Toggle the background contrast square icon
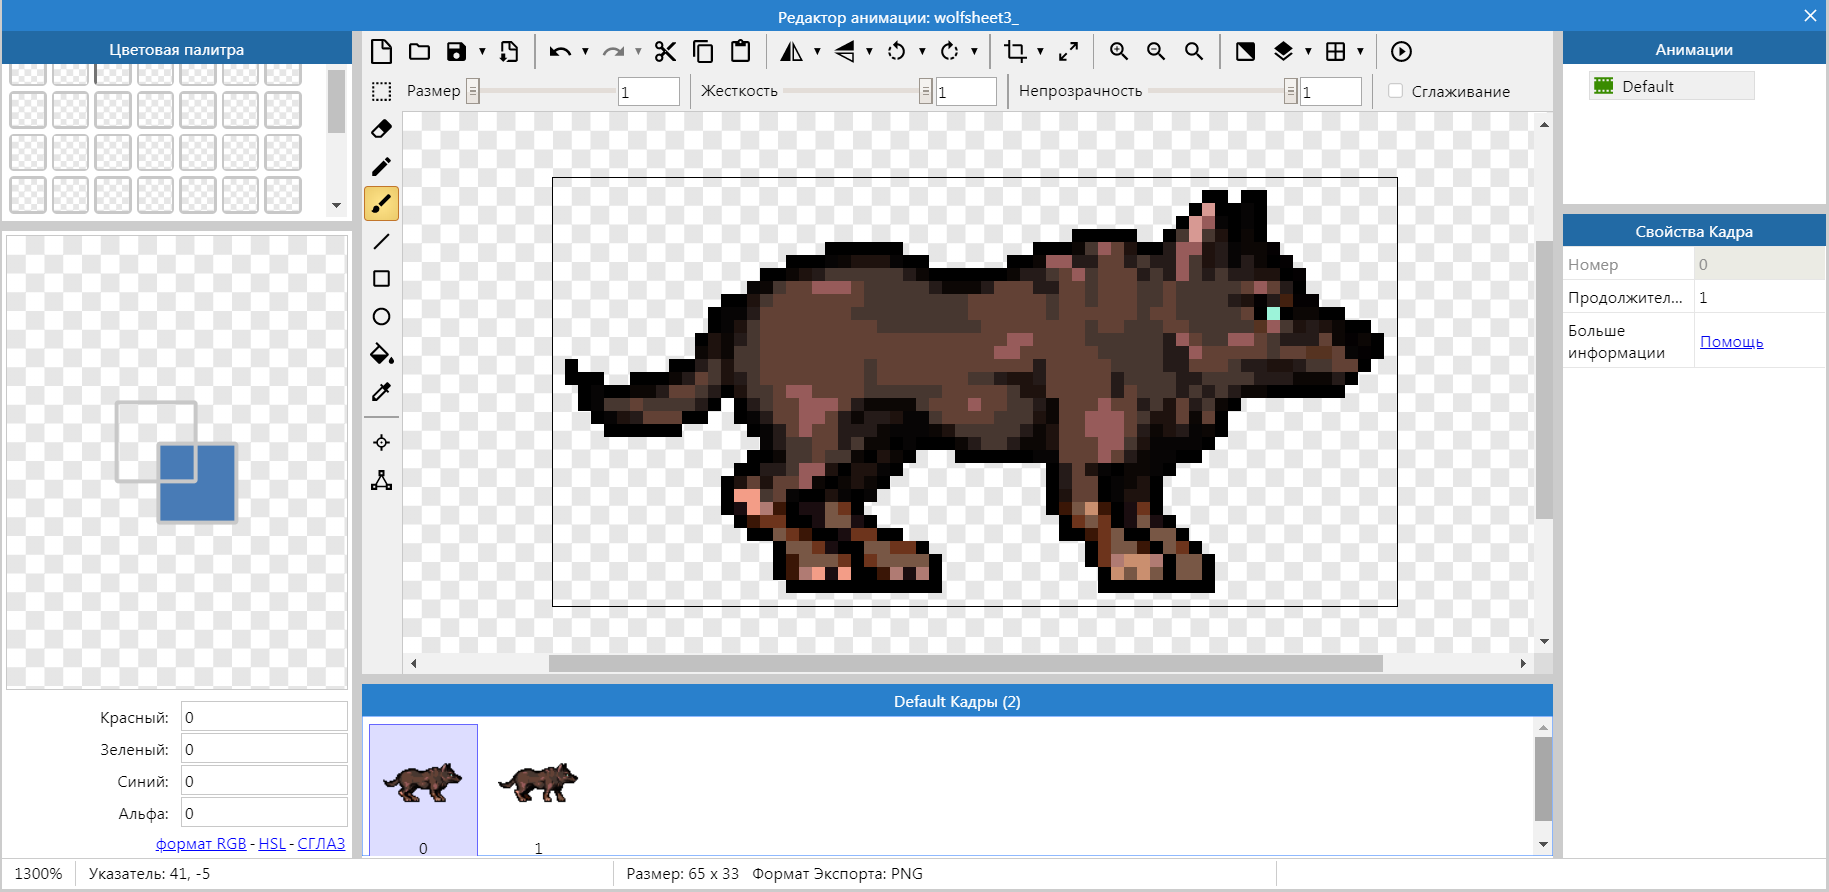Image resolution: width=1829 pixels, height=892 pixels. coord(1245,52)
